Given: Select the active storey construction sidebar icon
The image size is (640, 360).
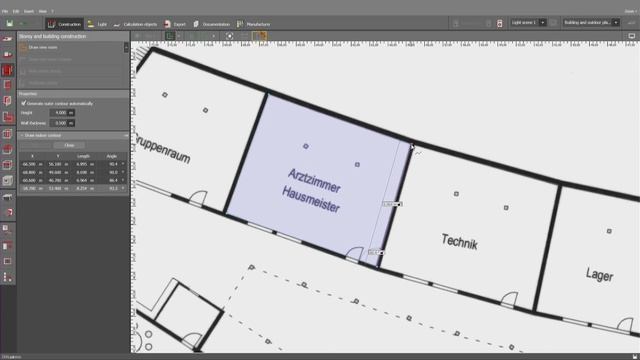Looking at the screenshot, I should [7, 70].
